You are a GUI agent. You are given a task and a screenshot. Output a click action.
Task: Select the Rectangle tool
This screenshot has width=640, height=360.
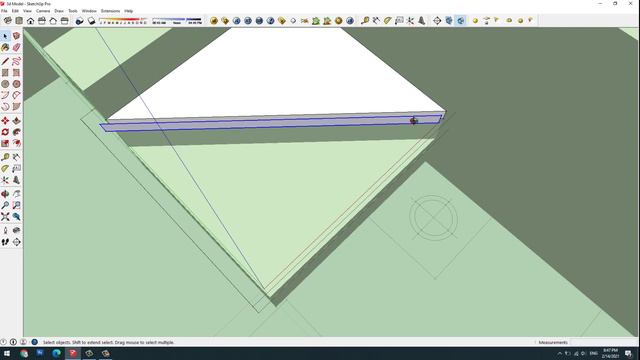(x=5, y=73)
